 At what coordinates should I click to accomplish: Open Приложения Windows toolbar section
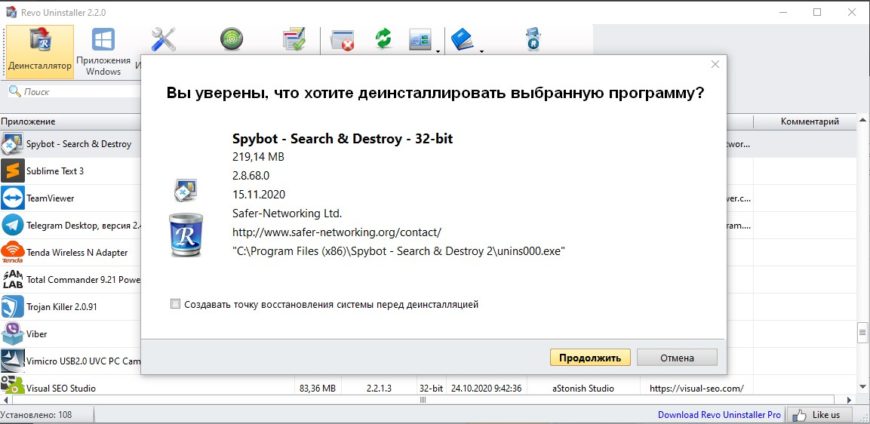tap(103, 52)
